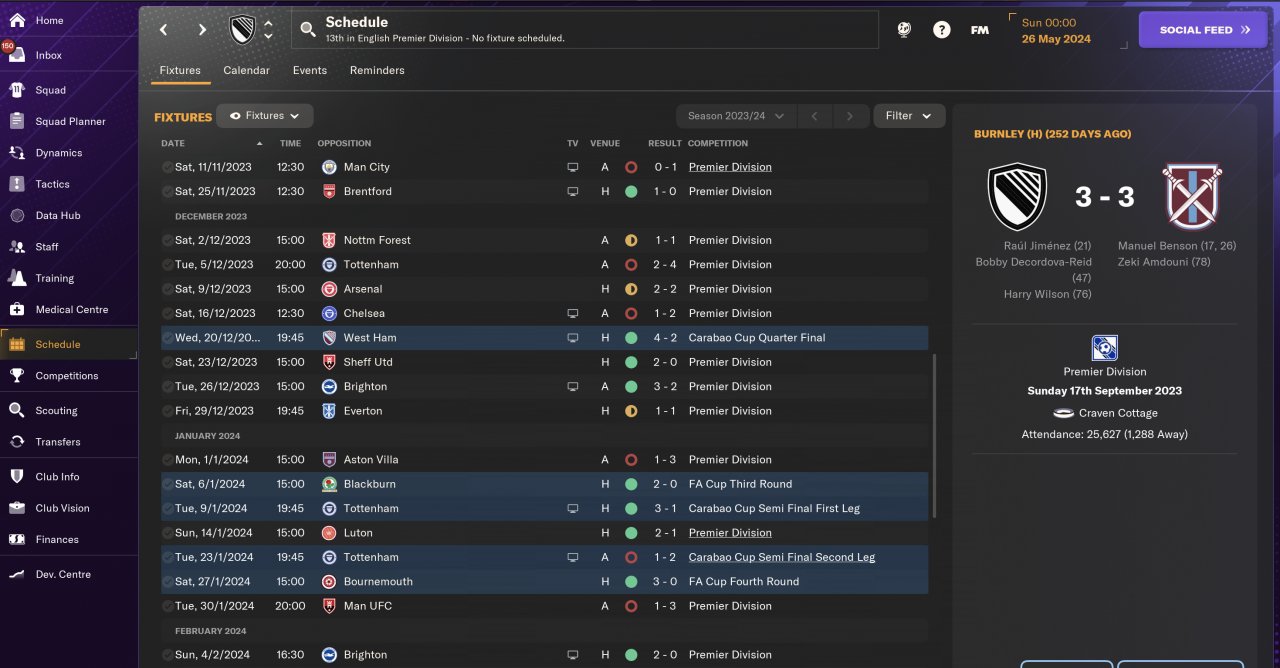Open the Data Hub icon

pyautogui.click(x=17, y=216)
